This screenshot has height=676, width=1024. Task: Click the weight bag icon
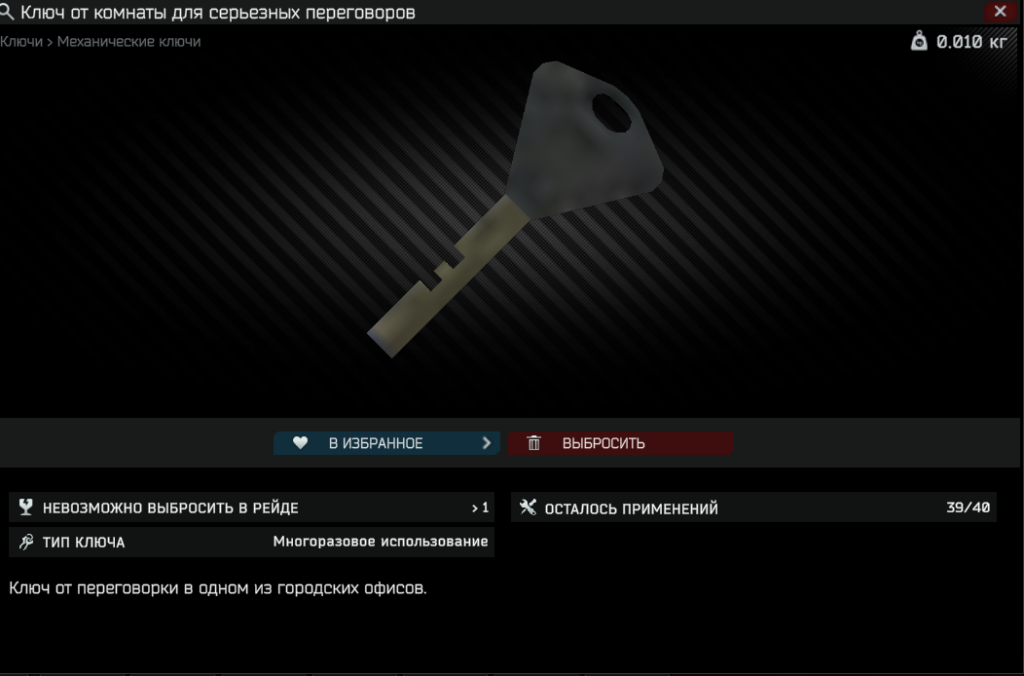[x=919, y=41]
